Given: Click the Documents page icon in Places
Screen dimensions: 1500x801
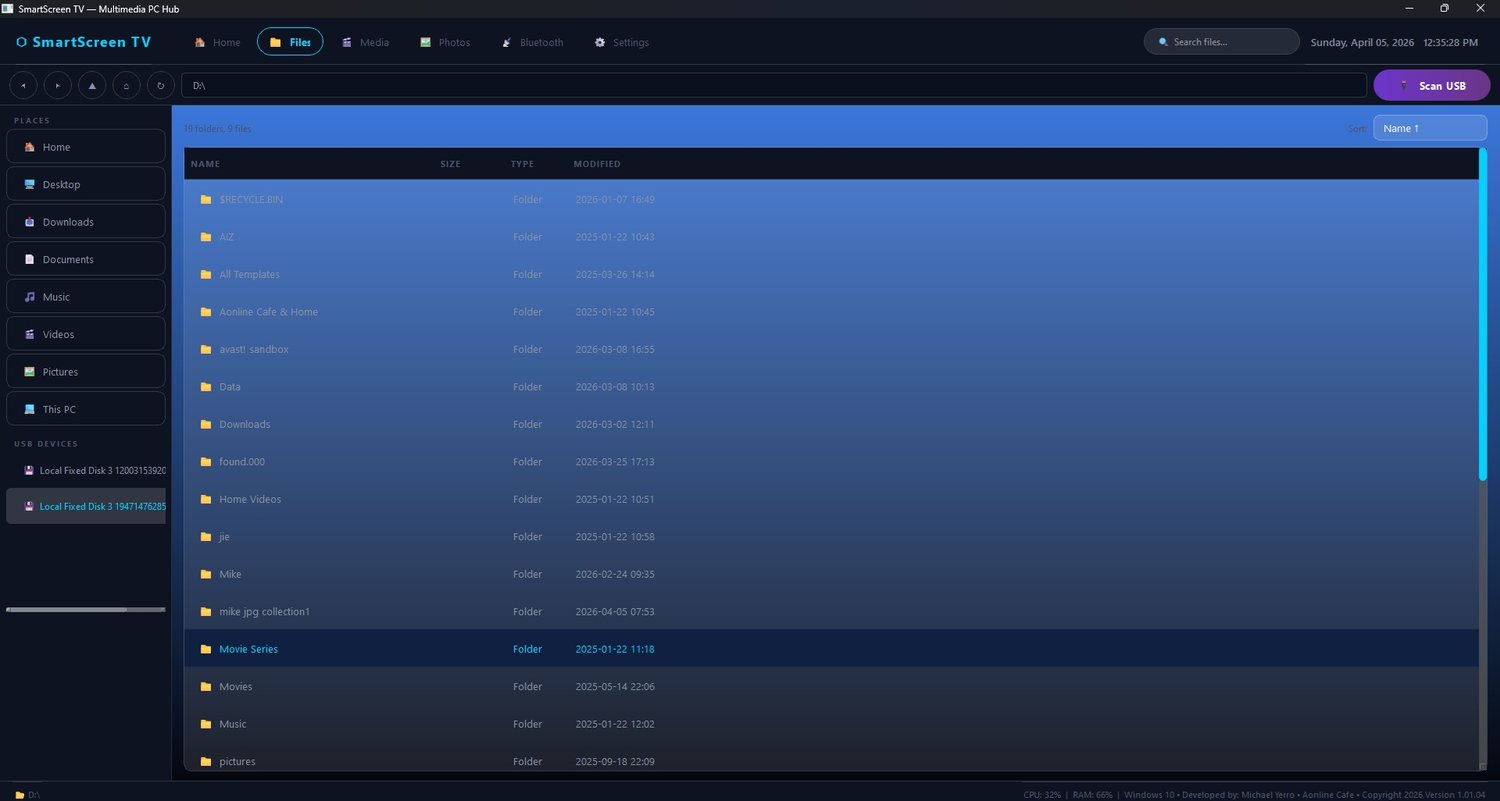Looking at the screenshot, I should point(30,260).
